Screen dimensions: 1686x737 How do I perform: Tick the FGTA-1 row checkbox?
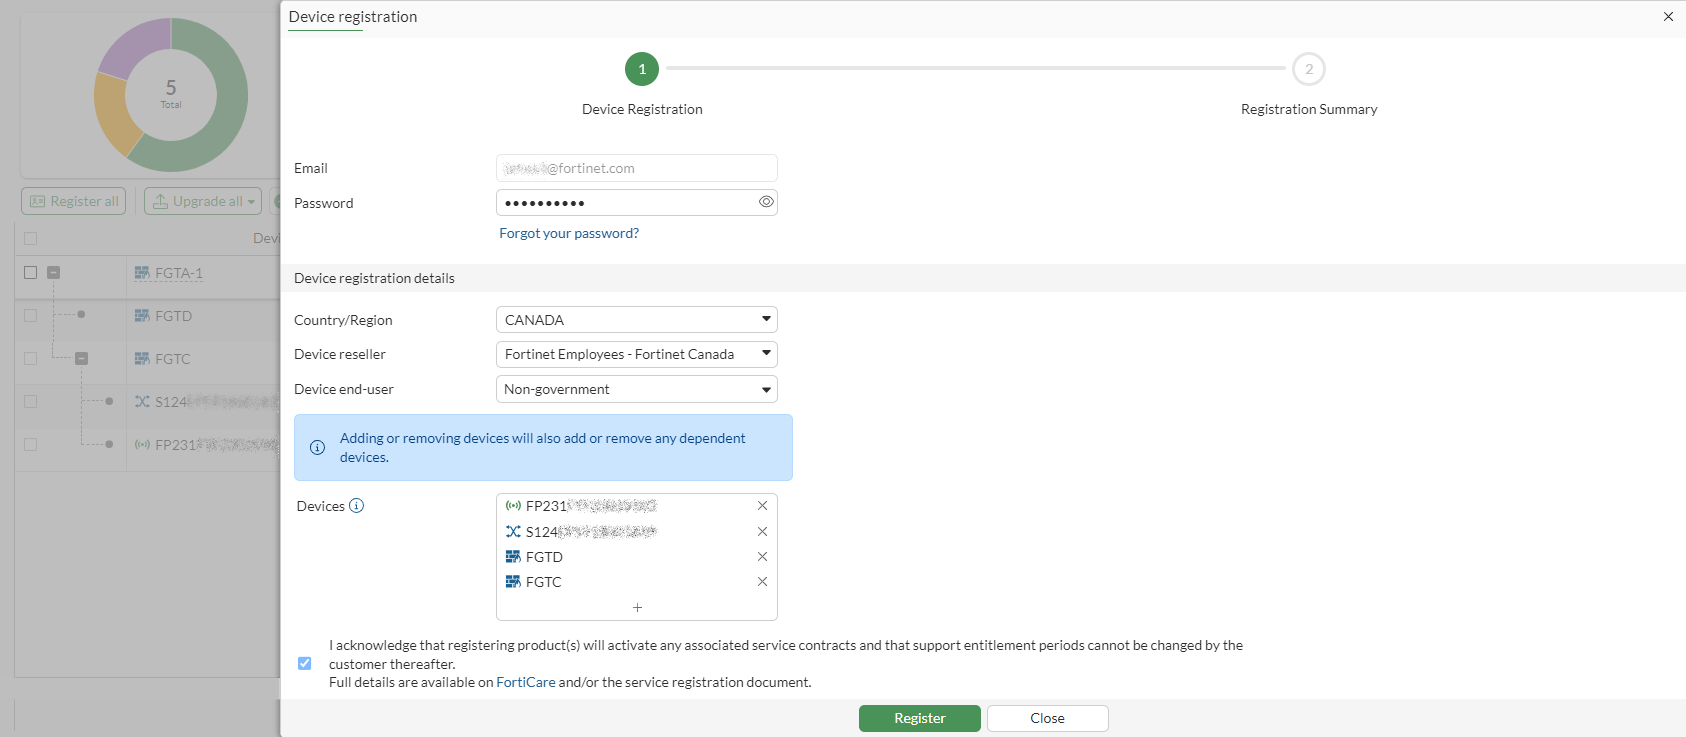[30, 272]
